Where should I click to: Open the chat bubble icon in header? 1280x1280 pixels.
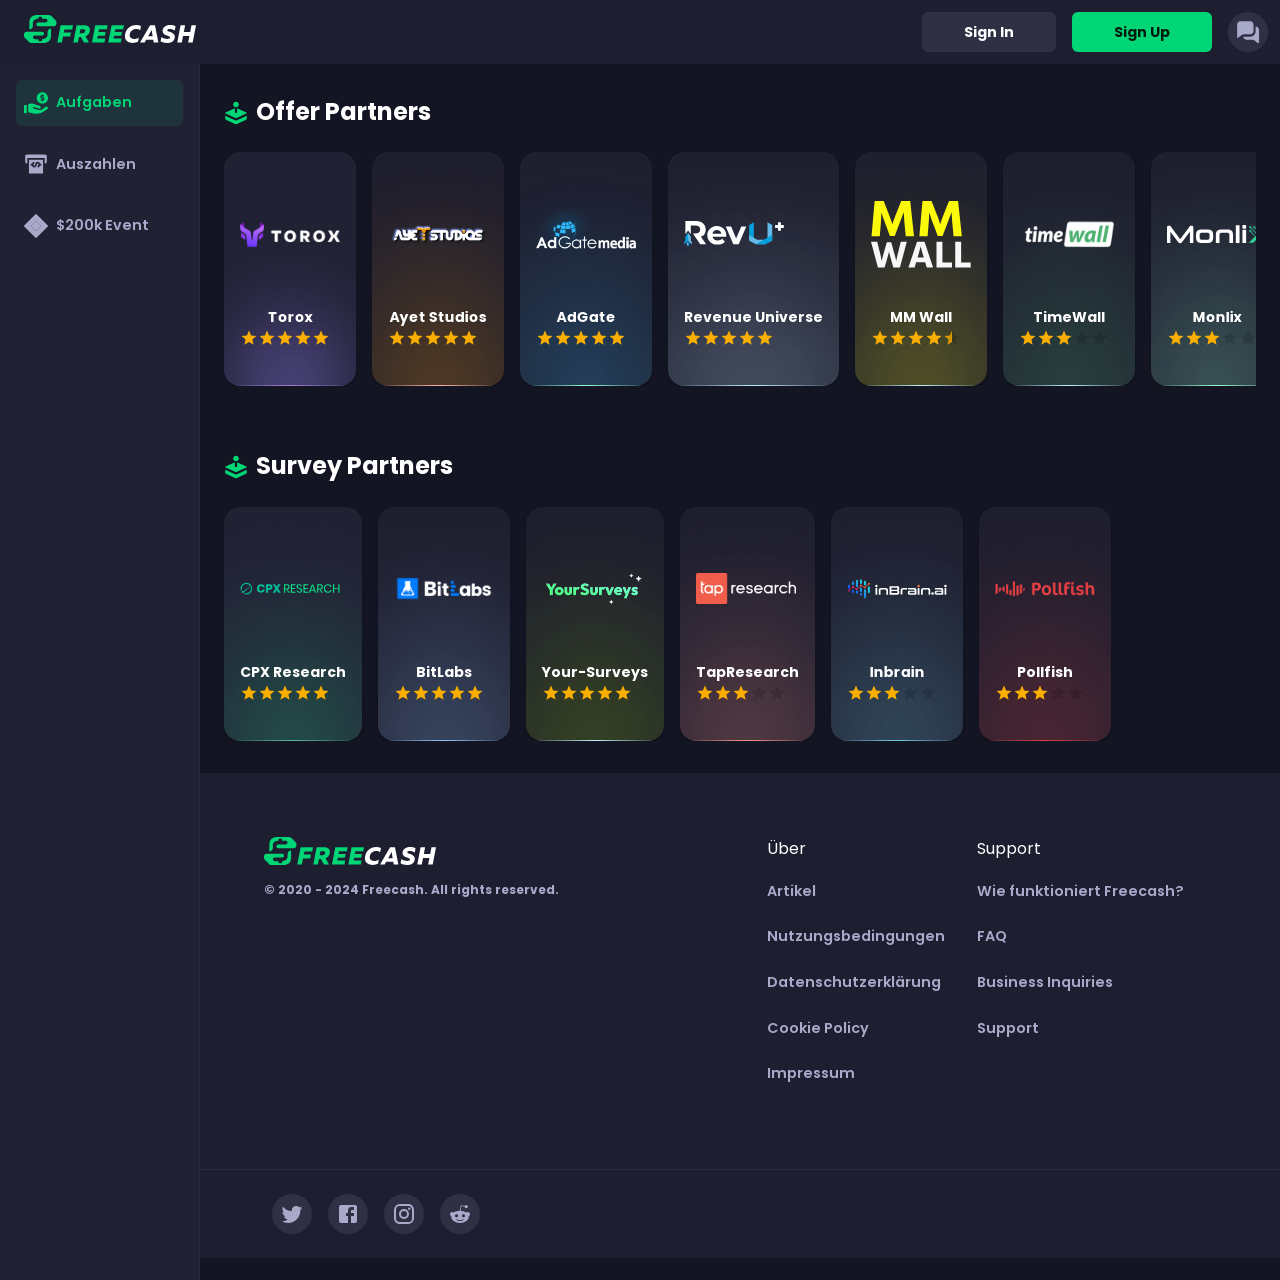click(x=1248, y=32)
